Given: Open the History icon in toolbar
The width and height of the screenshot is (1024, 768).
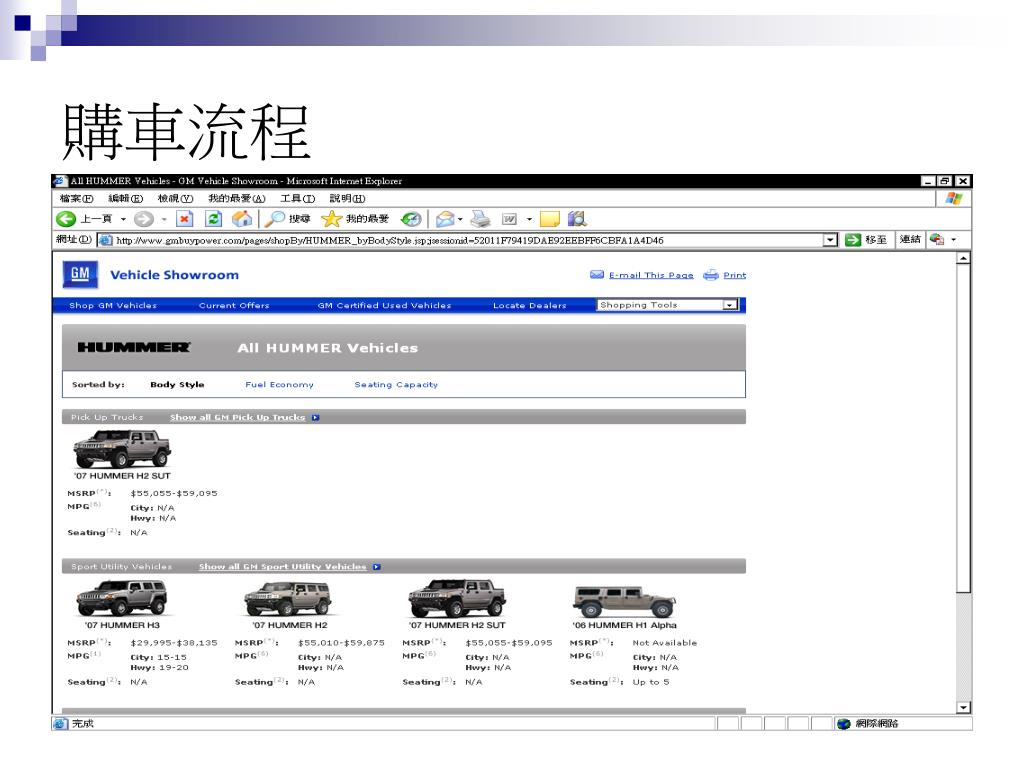Looking at the screenshot, I should 411,219.
